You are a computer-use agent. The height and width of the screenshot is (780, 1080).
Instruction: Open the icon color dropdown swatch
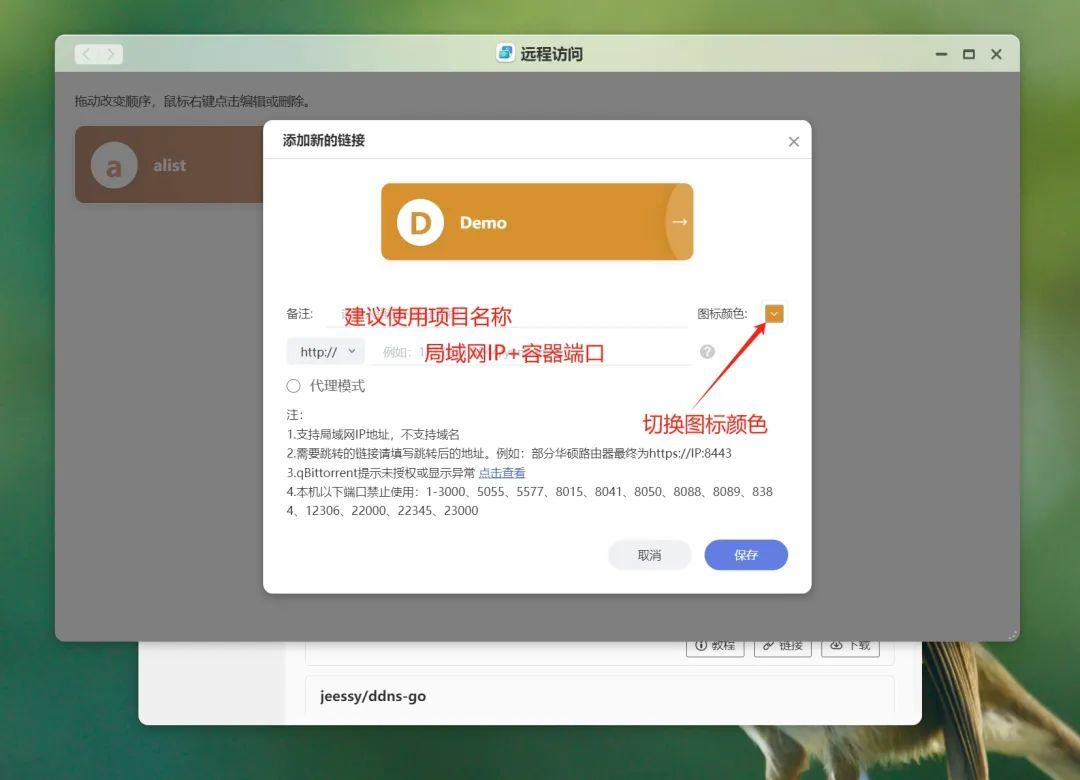point(774,314)
